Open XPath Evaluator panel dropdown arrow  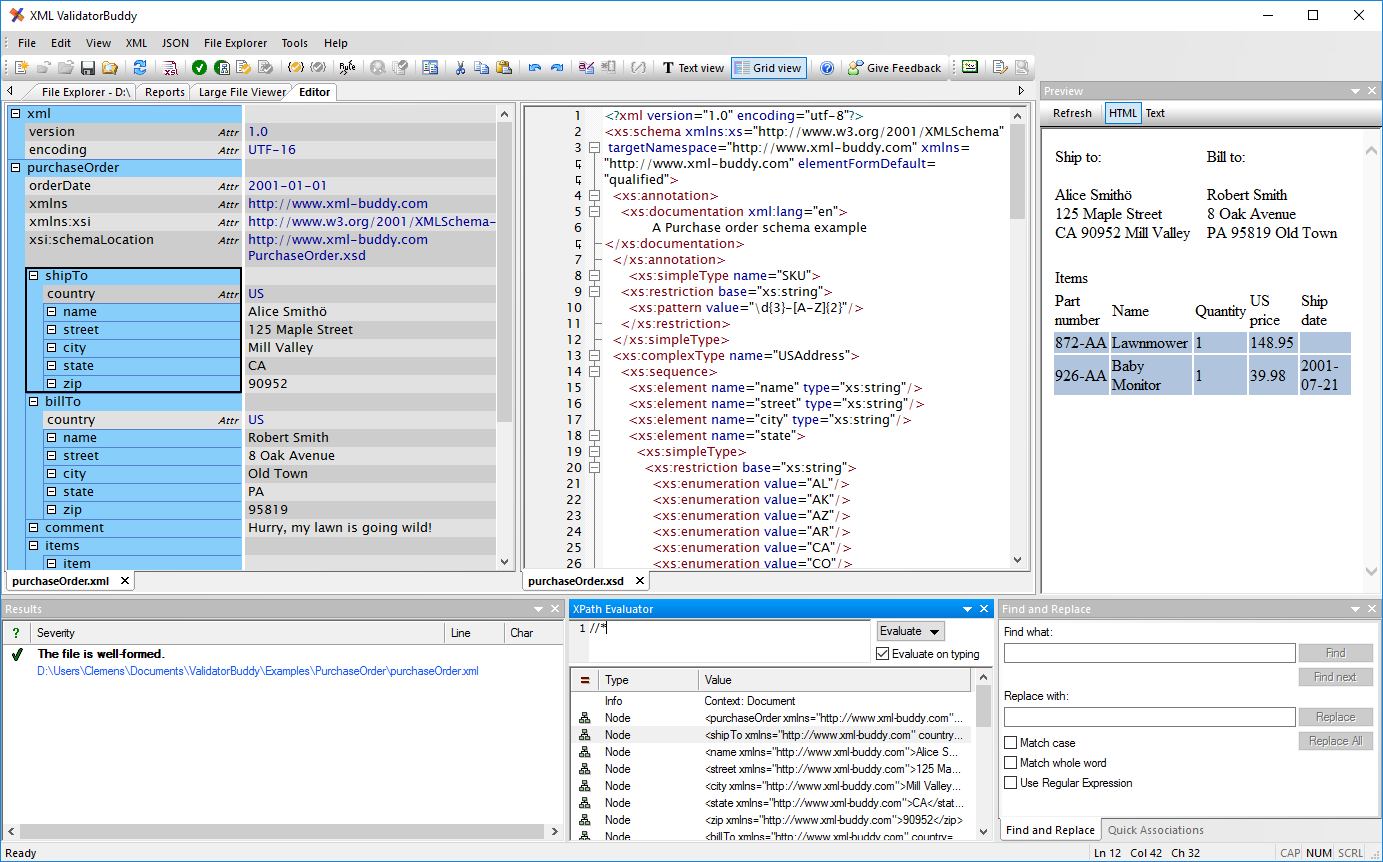[968, 609]
